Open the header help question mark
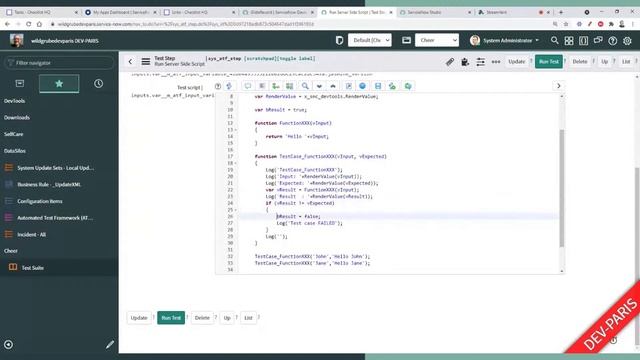 (x=612, y=40)
